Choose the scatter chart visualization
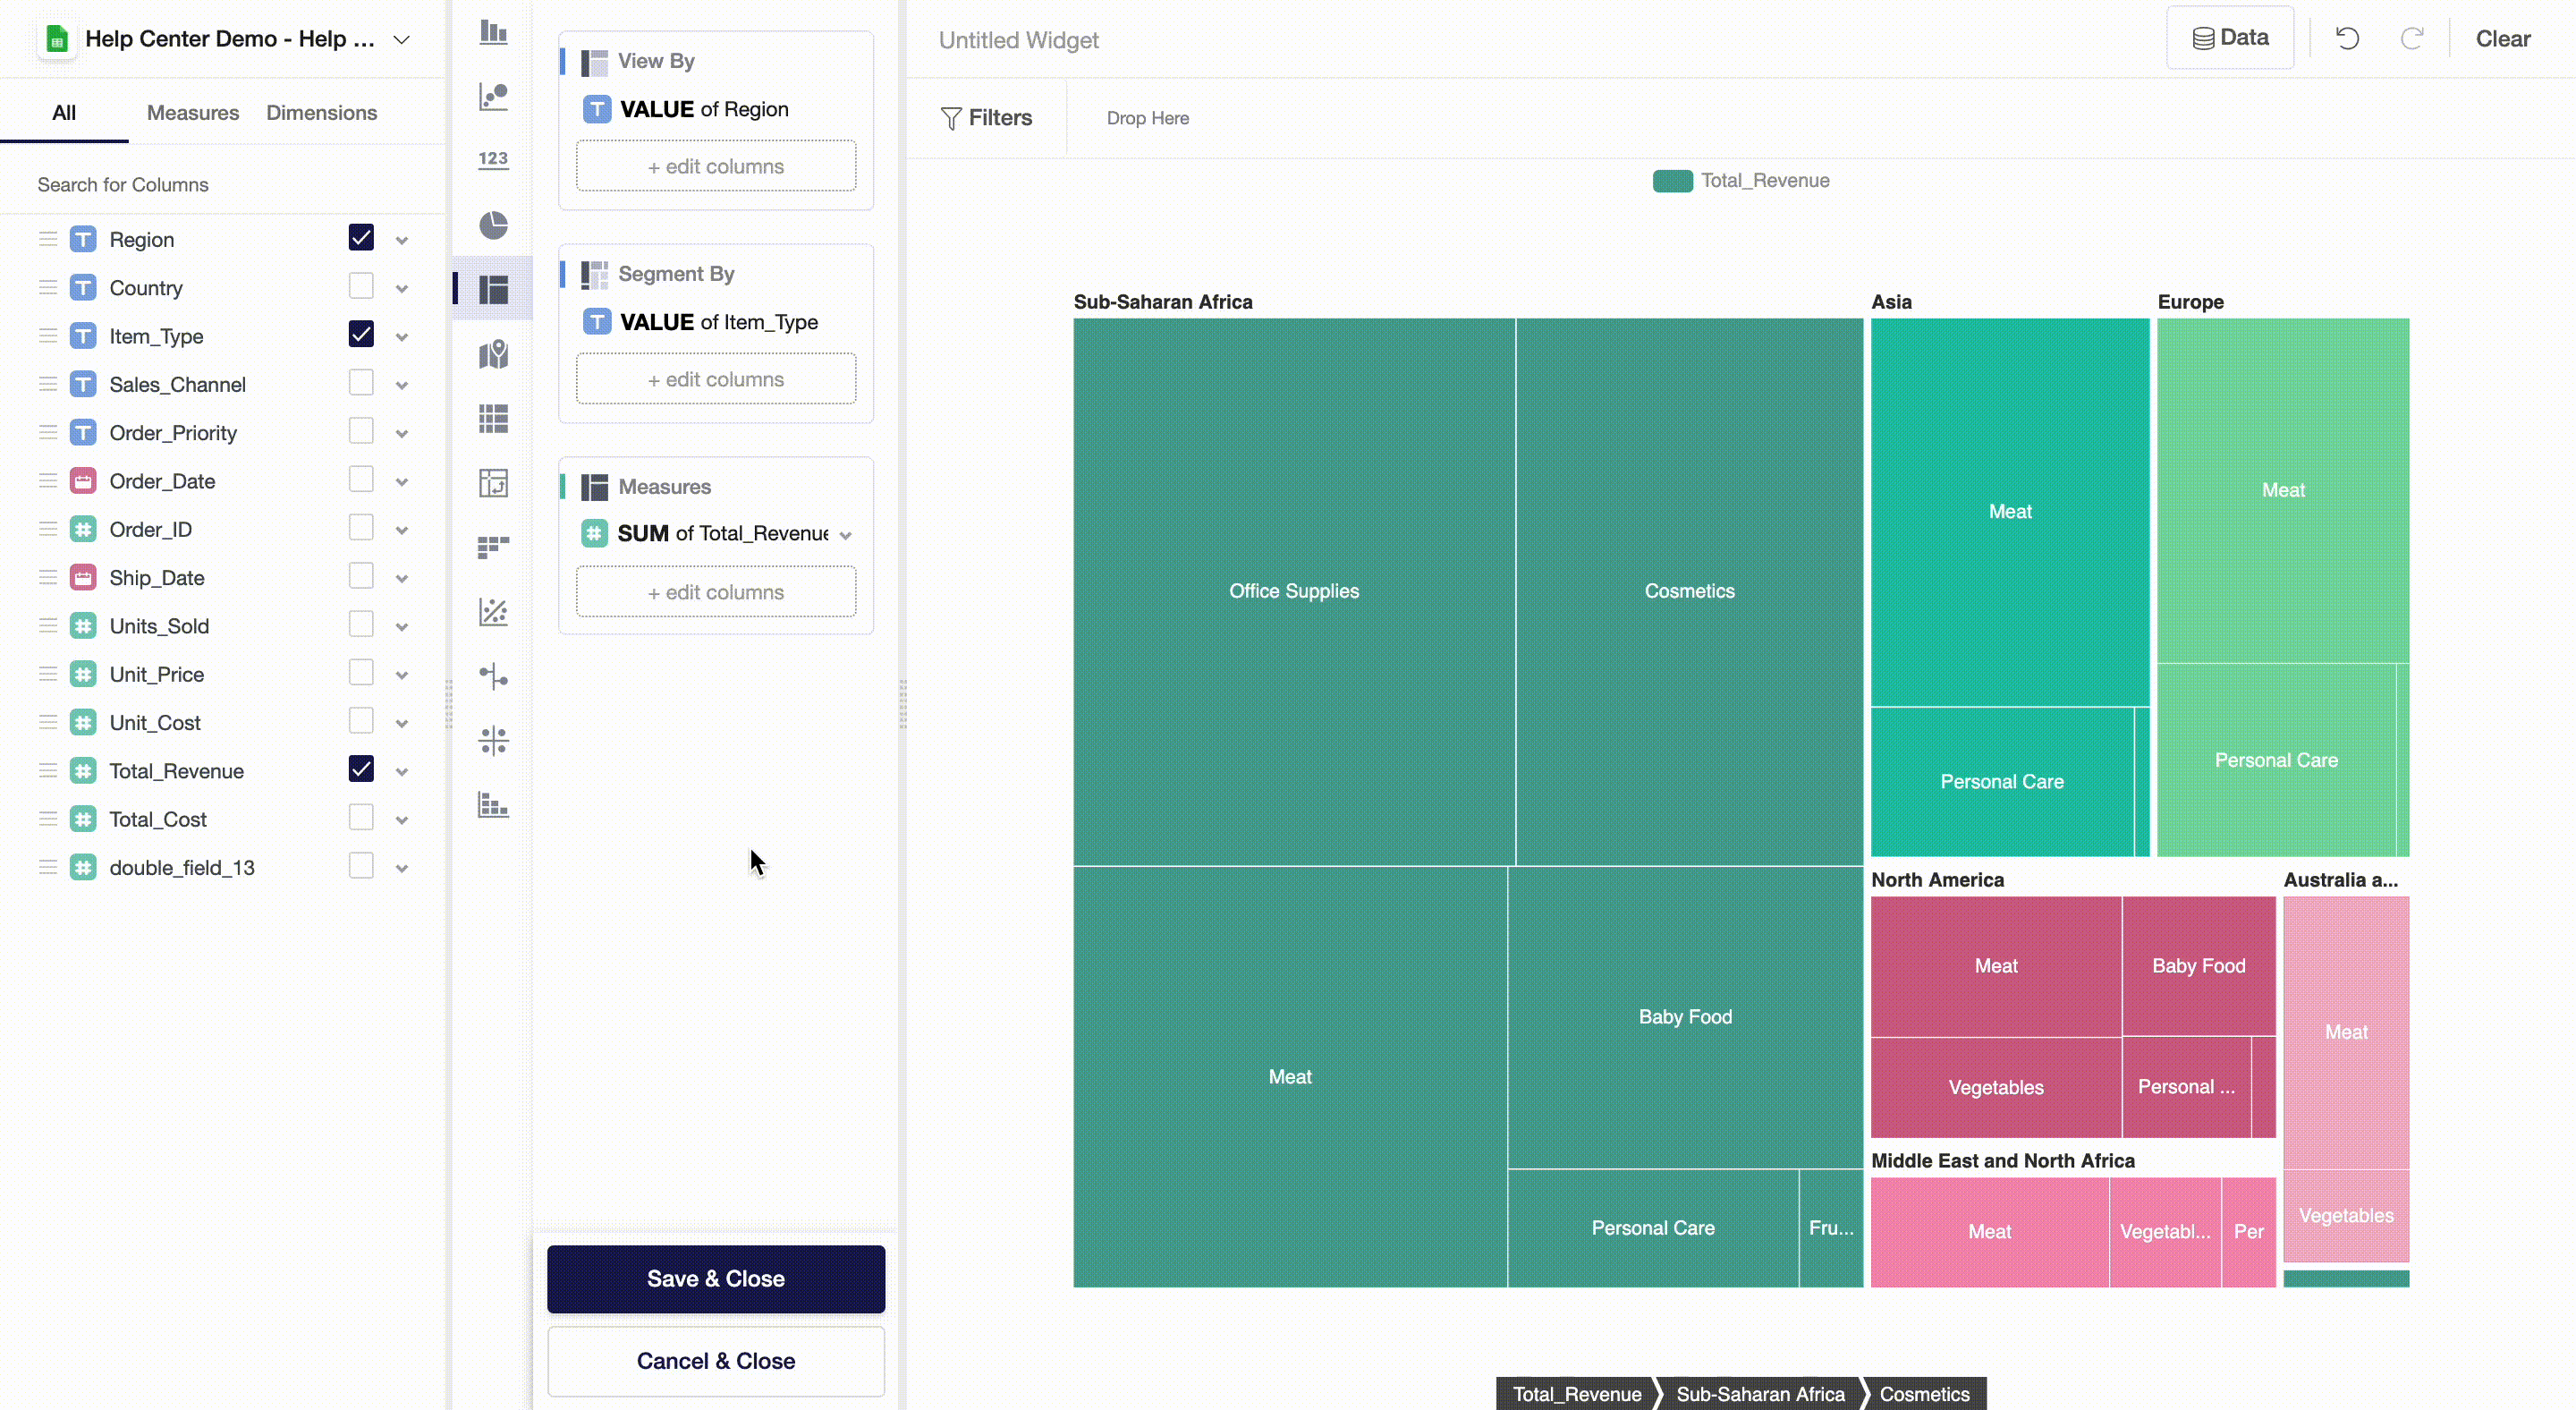 pyautogui.click(x=493, y=613)
